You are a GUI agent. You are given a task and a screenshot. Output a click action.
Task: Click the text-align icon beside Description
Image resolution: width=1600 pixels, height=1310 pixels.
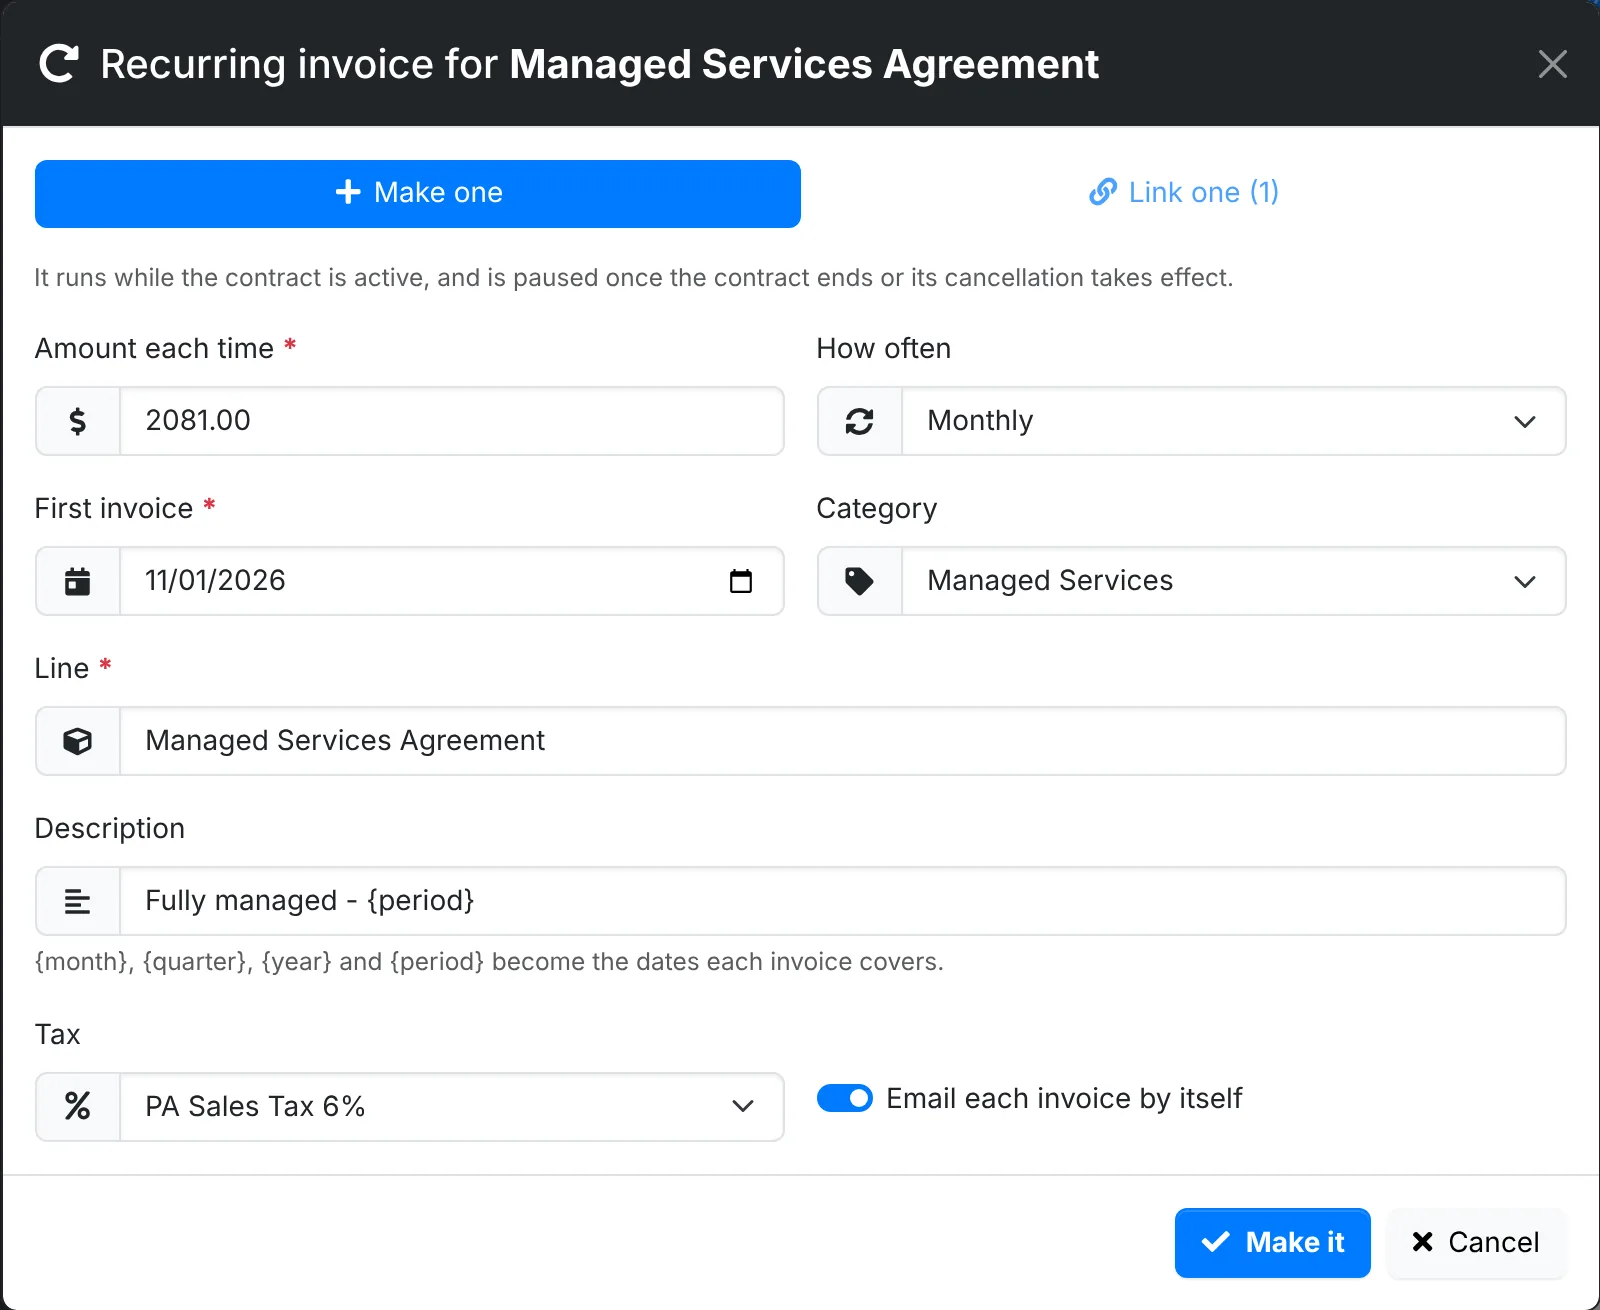[x=78, y=901]
